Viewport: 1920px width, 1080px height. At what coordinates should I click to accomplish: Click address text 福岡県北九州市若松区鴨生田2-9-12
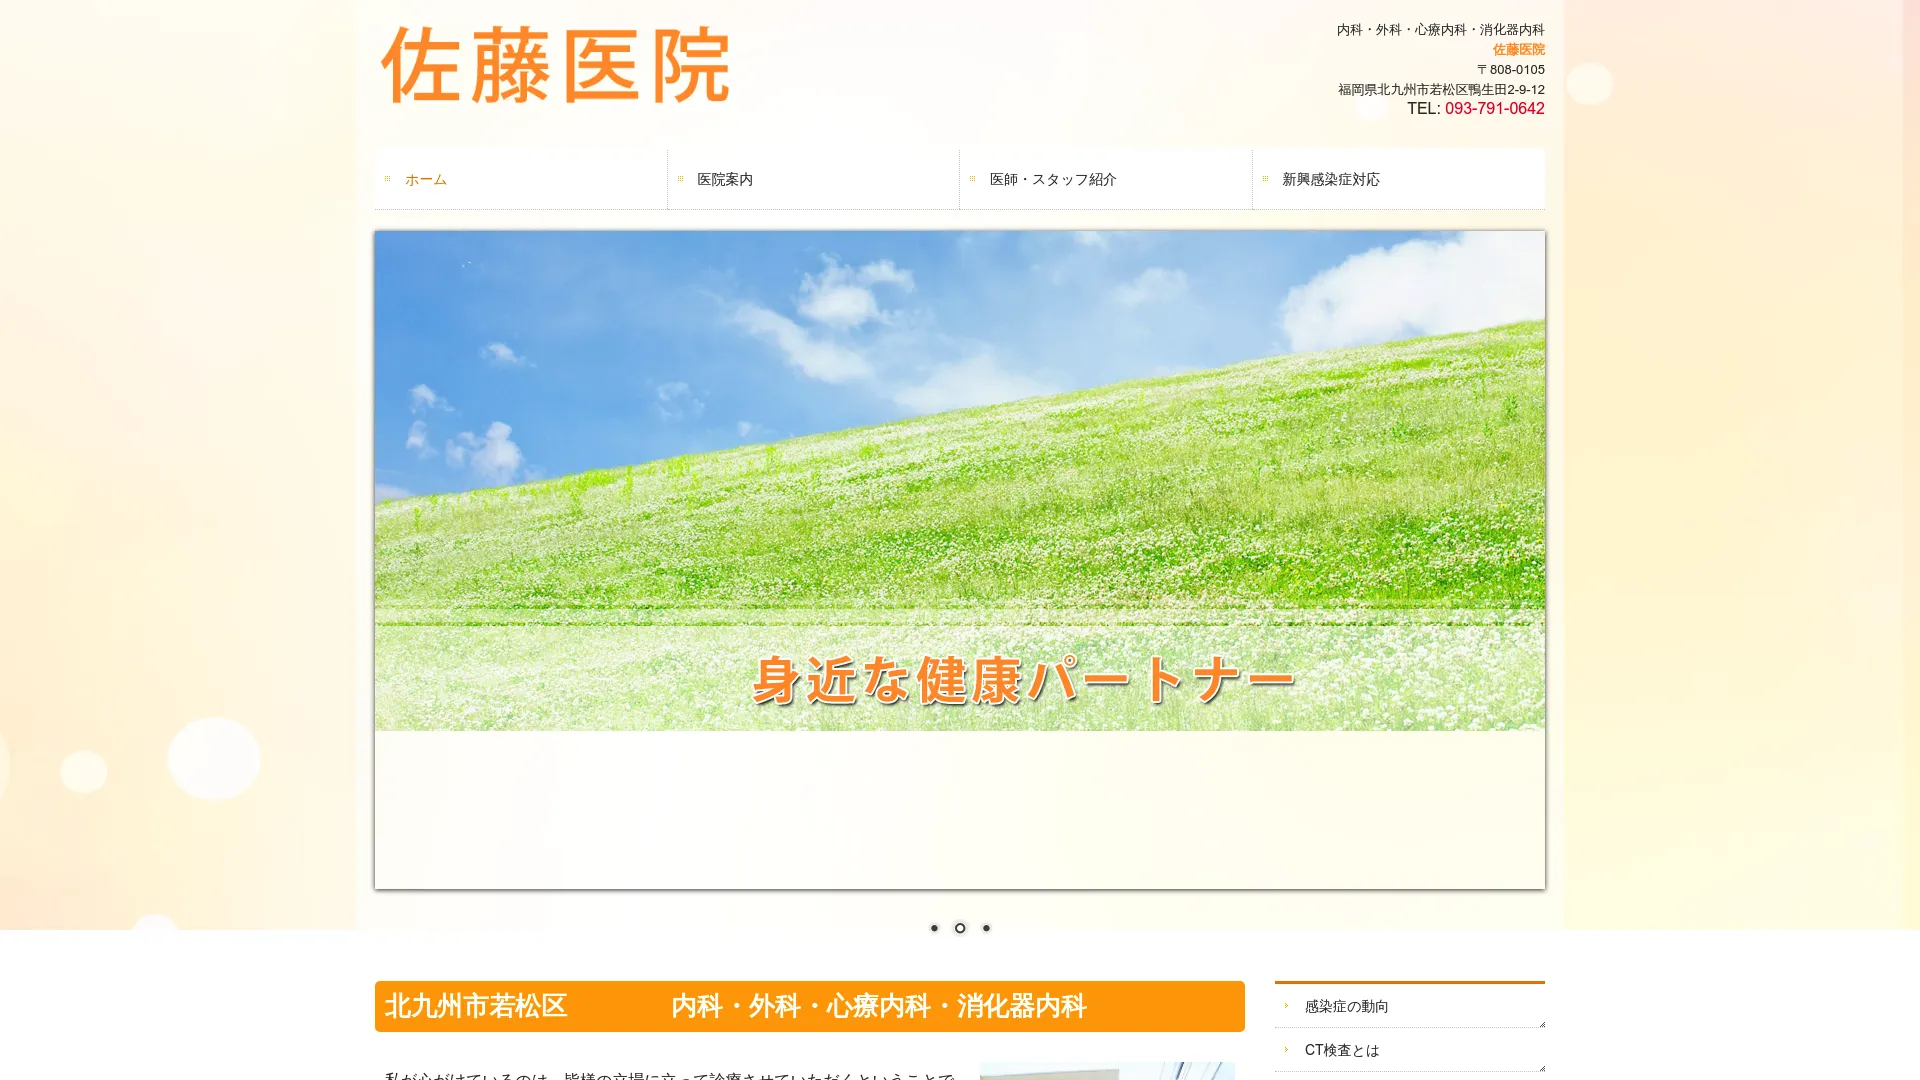1441,89
